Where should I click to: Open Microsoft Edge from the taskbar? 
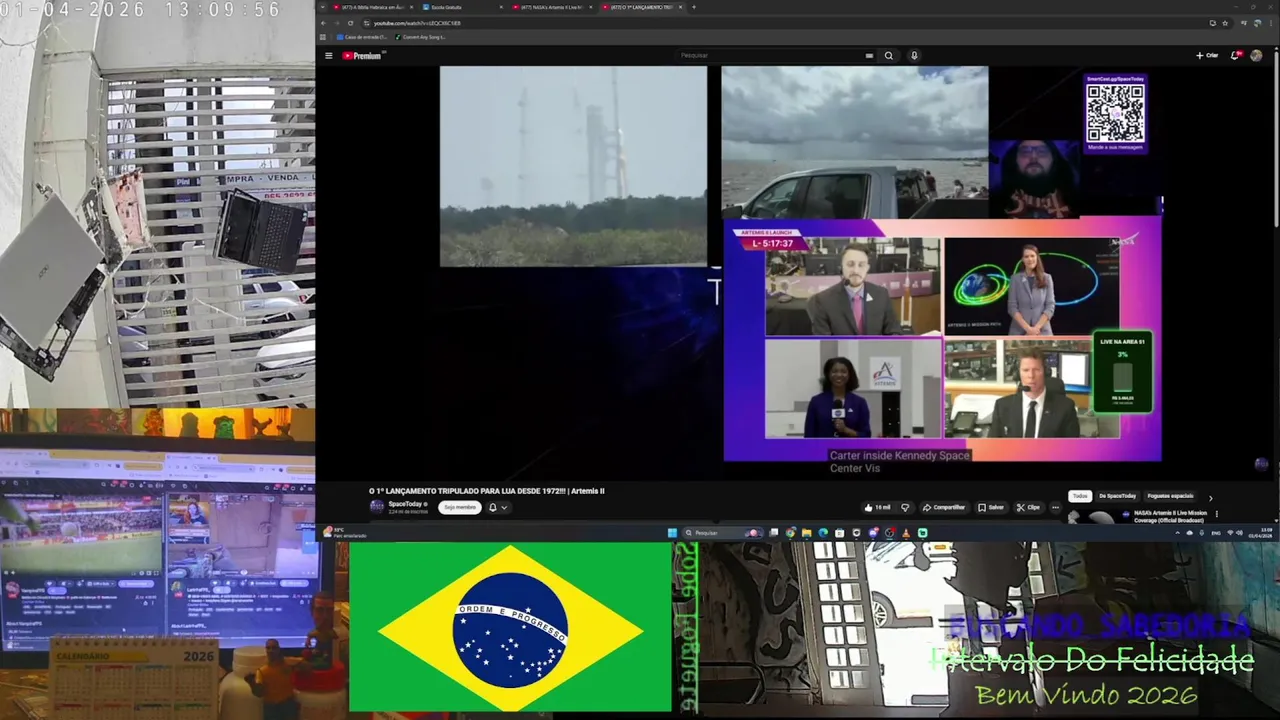click(823, 533)
